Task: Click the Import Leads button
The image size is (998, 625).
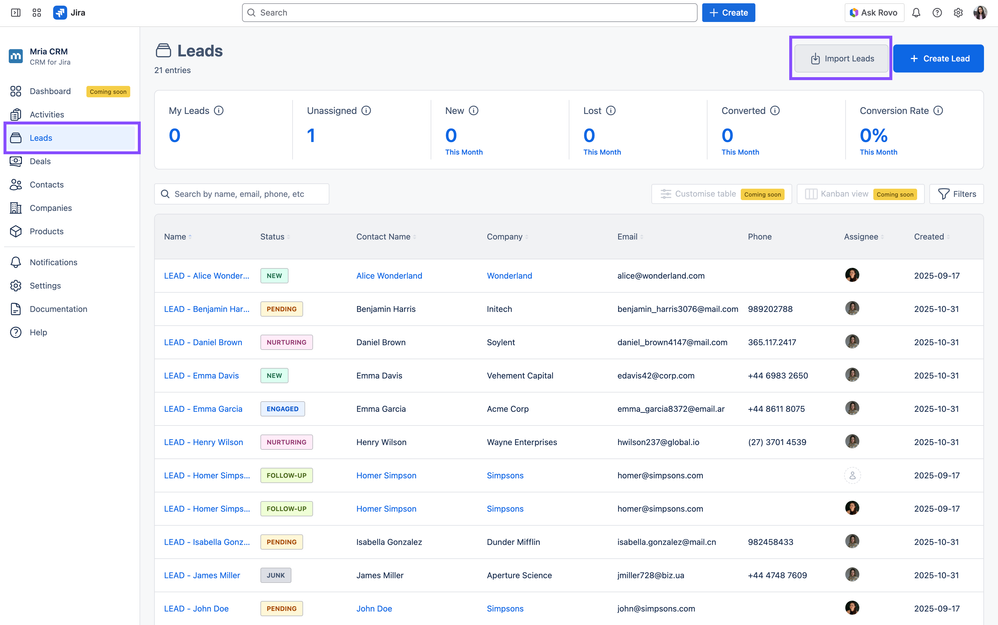Action: click(841, 58)
